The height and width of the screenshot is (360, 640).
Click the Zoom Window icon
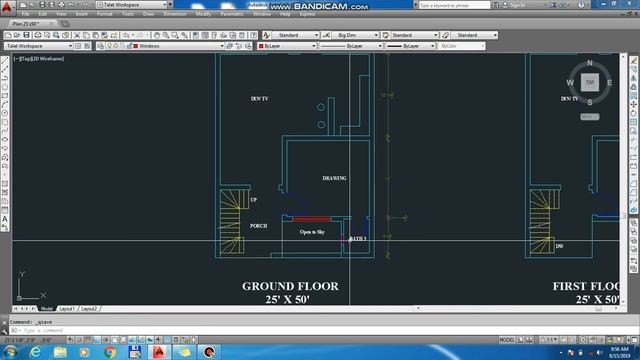[x=175, y=36]
